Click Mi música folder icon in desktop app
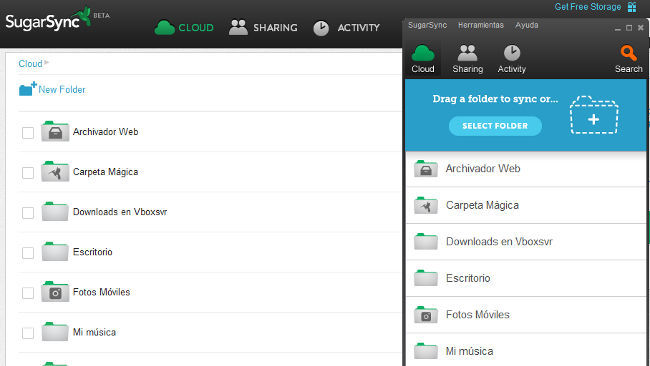Viewport: 650px width, 366px height. coord(426,351)
